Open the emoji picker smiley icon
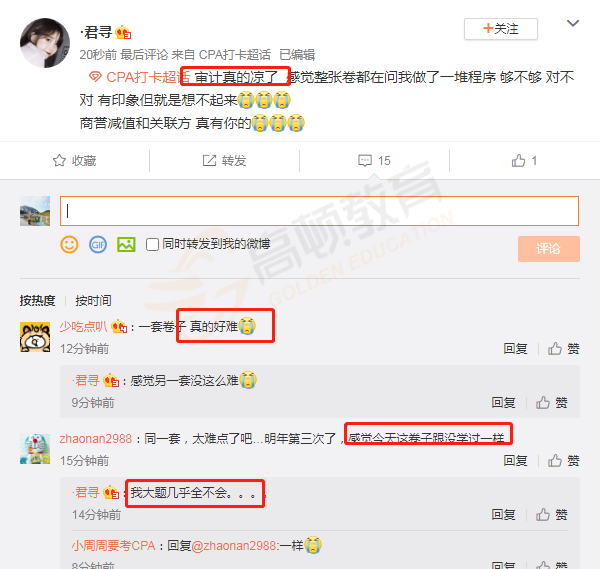600x569 pixels. coord(69,244)
